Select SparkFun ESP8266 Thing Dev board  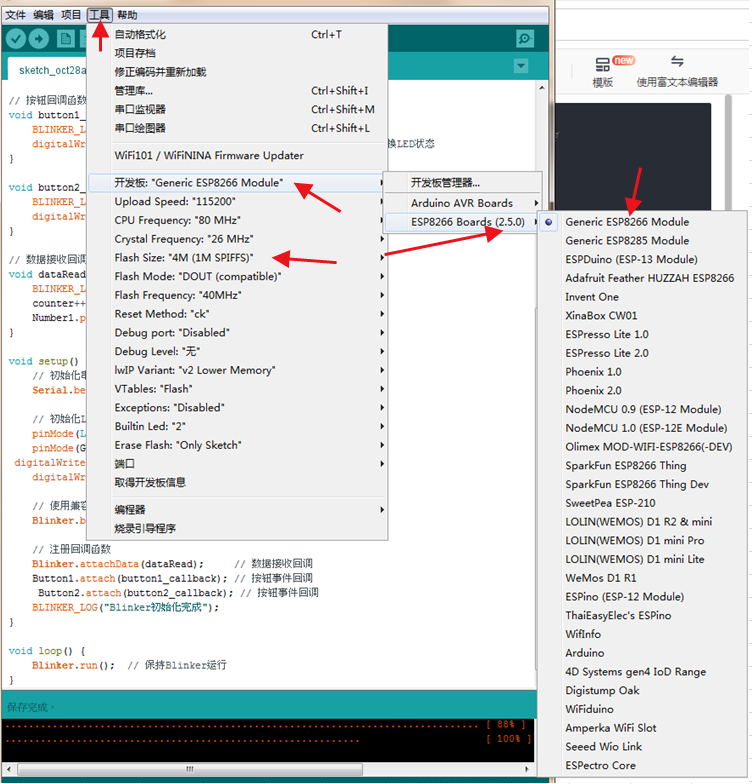tap(642, 484)
